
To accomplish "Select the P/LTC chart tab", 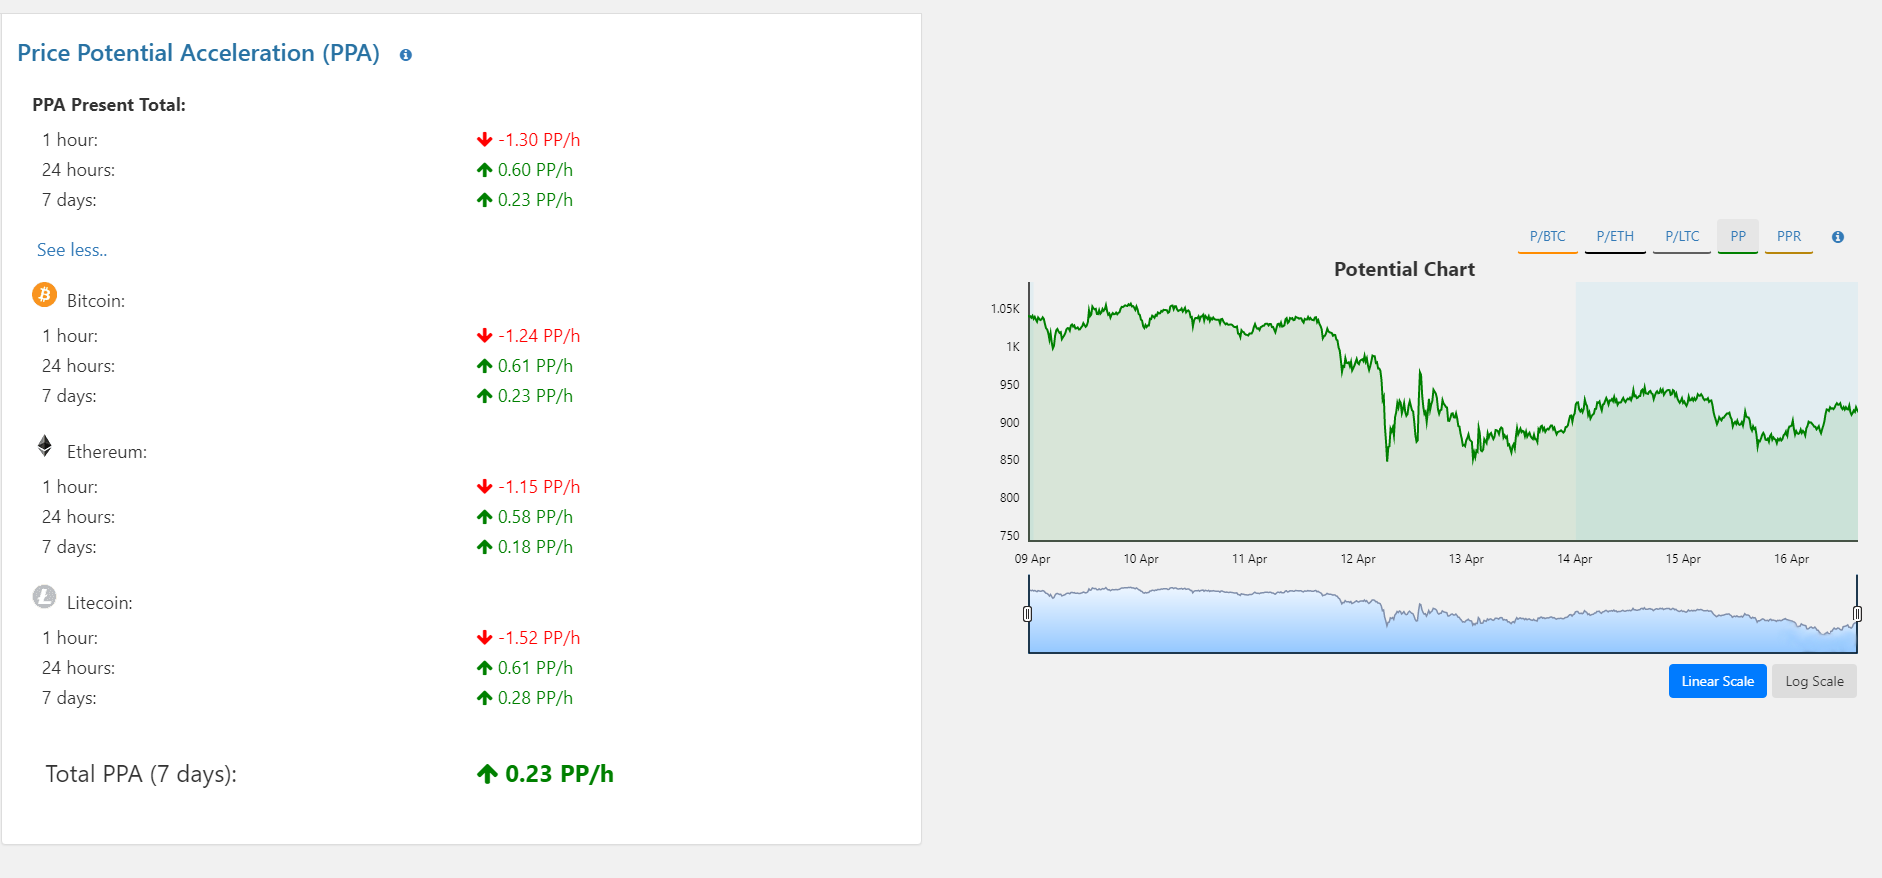I will coord(1682,237).
